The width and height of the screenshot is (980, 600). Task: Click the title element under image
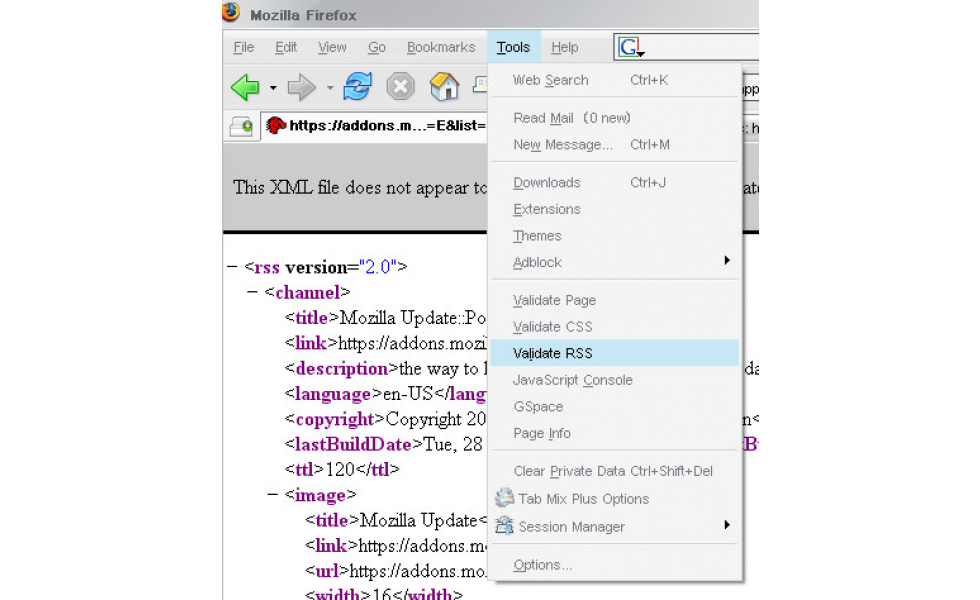(396, 520)
